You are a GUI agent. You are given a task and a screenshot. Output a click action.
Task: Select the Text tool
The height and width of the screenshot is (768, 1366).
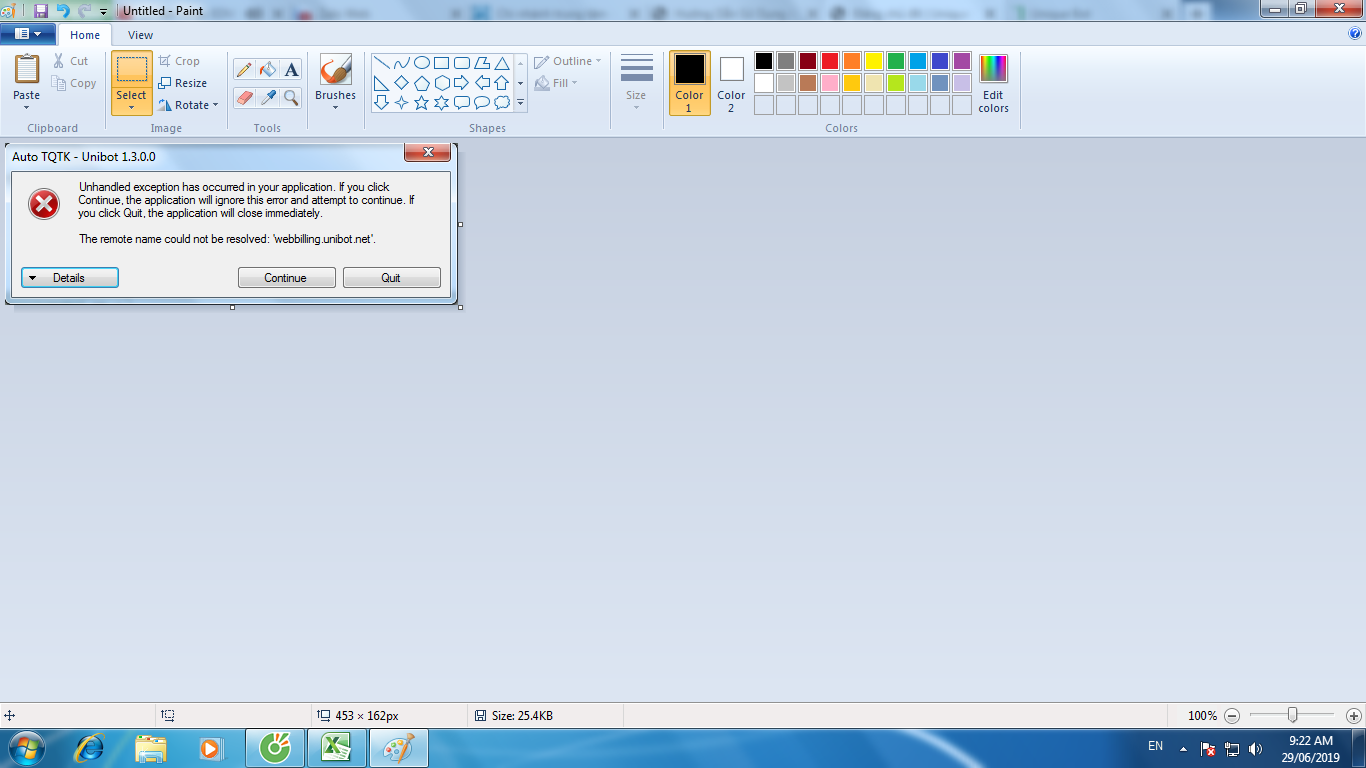pyautogui.click(x=291, y=69)
